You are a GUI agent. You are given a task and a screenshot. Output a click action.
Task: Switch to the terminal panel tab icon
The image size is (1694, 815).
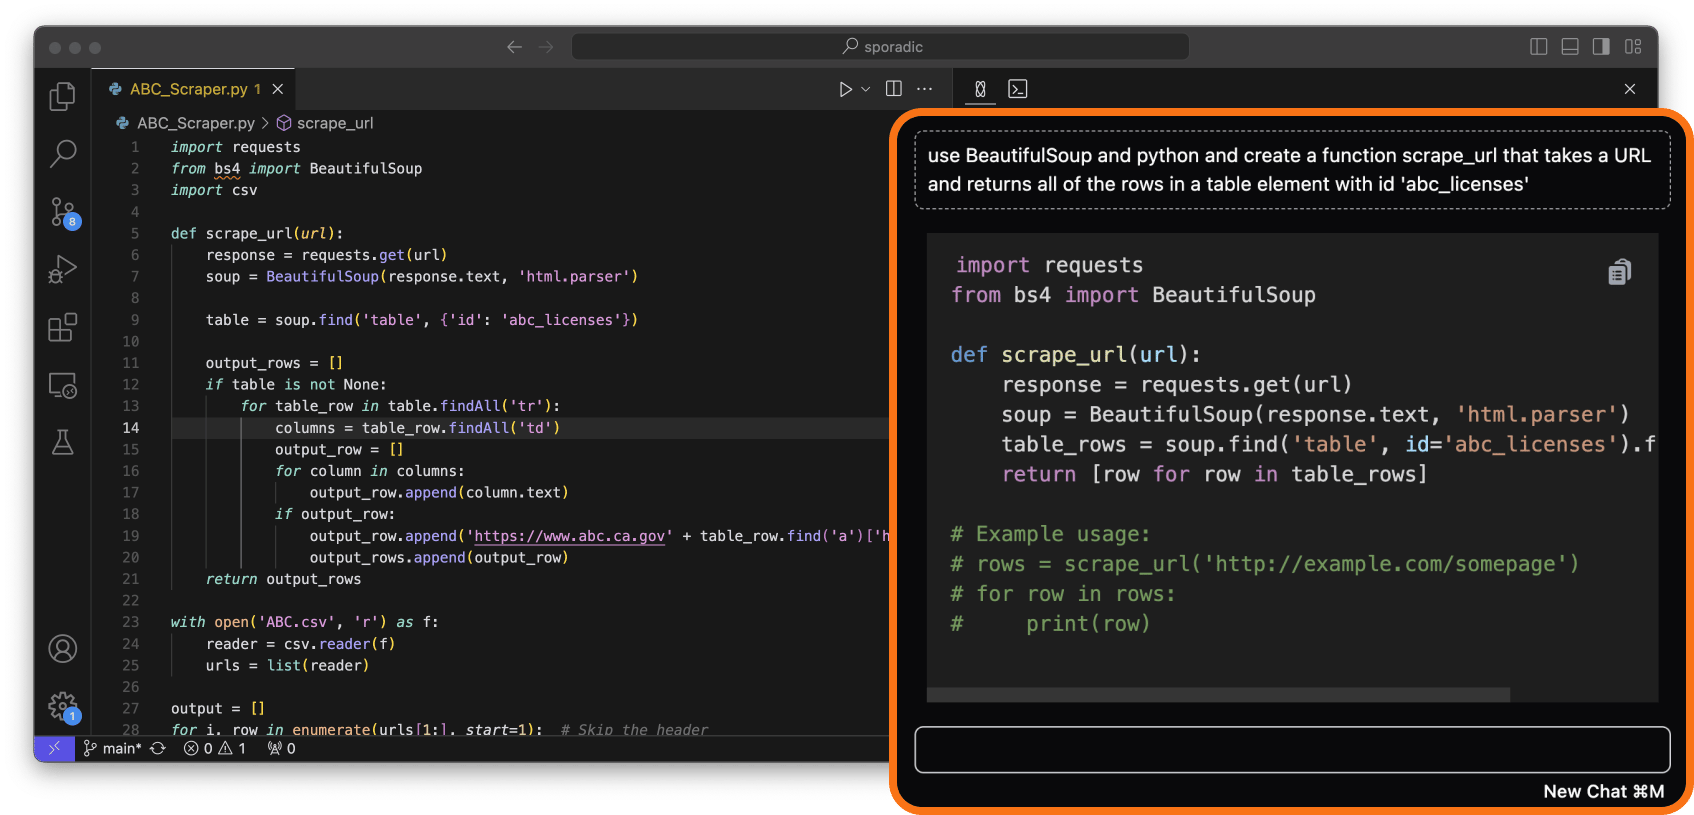coord(1017,89)
